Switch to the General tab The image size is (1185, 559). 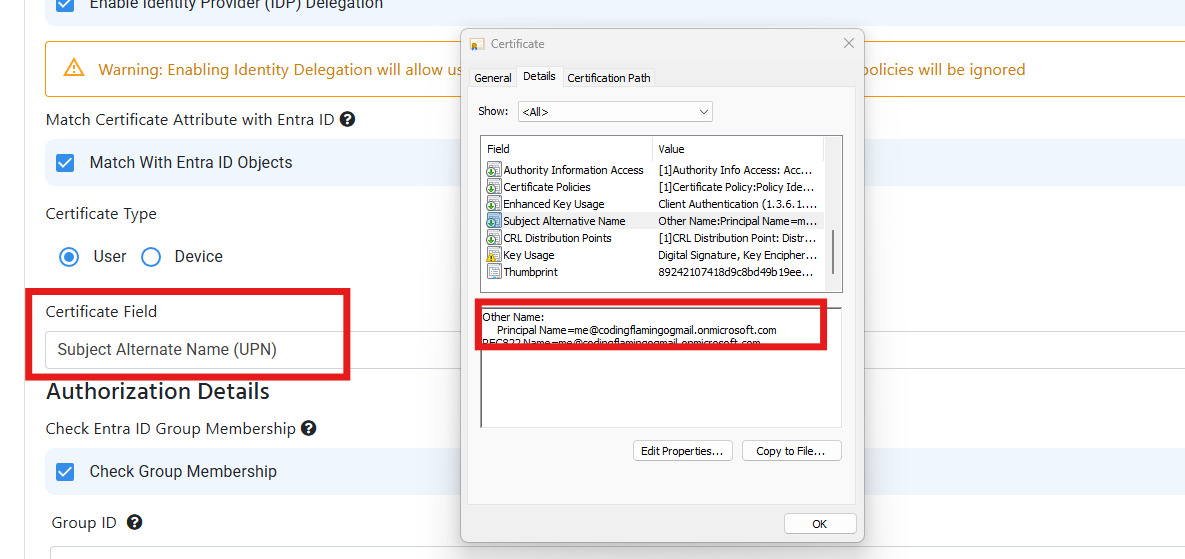coord(492,78)
